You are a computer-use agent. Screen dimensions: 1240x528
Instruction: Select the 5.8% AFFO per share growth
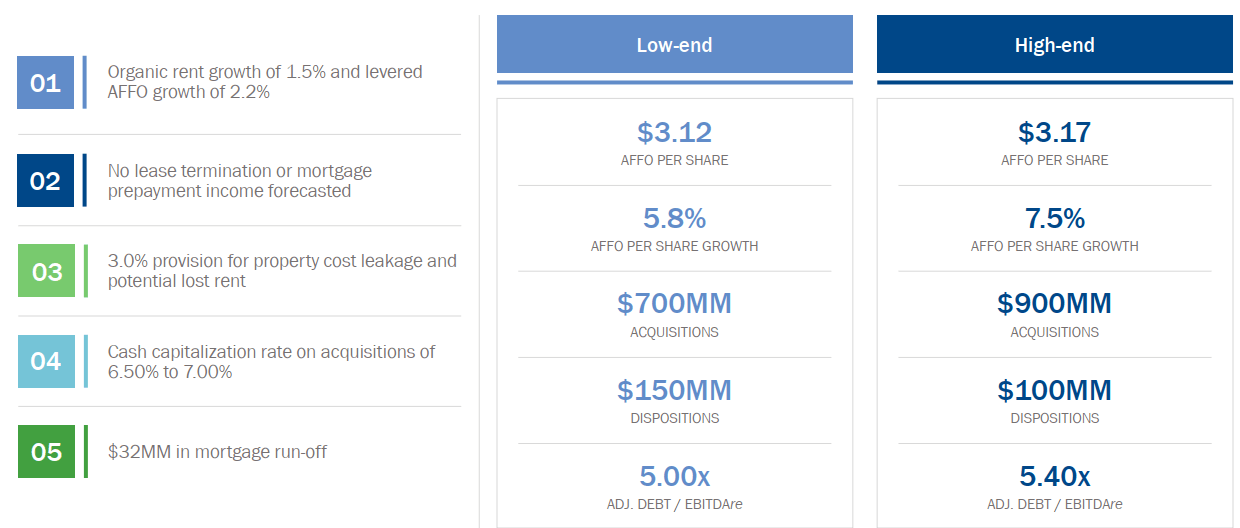(674, 219)
